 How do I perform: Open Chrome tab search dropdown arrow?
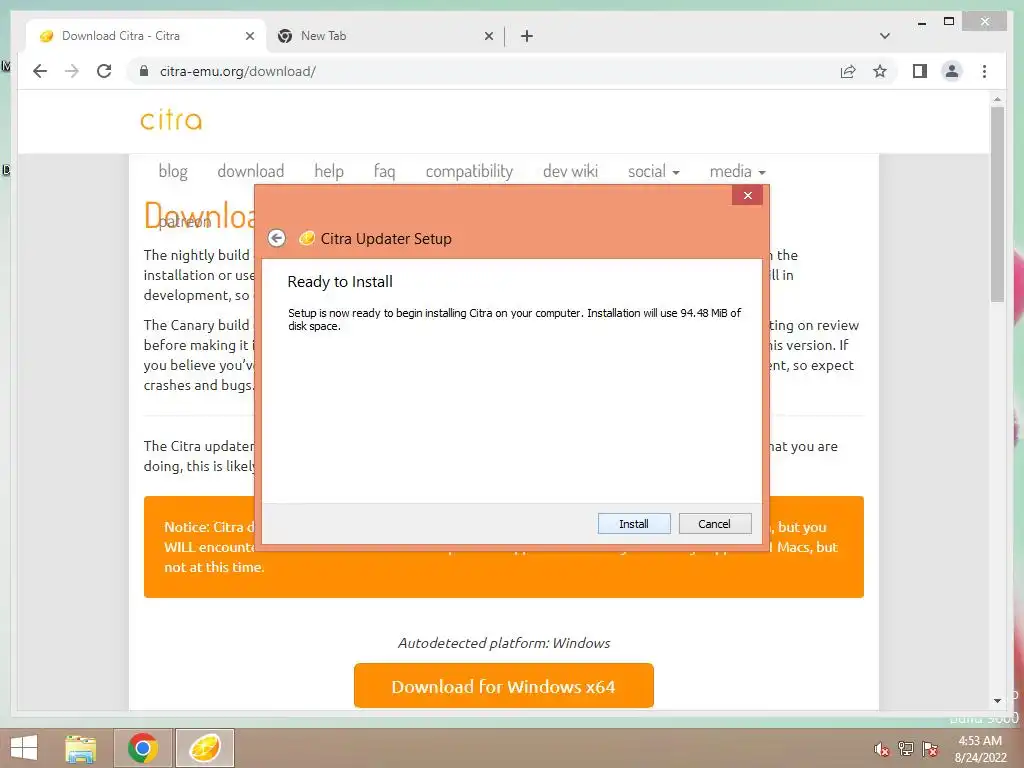pyautogui.click(x=885, y=36)
